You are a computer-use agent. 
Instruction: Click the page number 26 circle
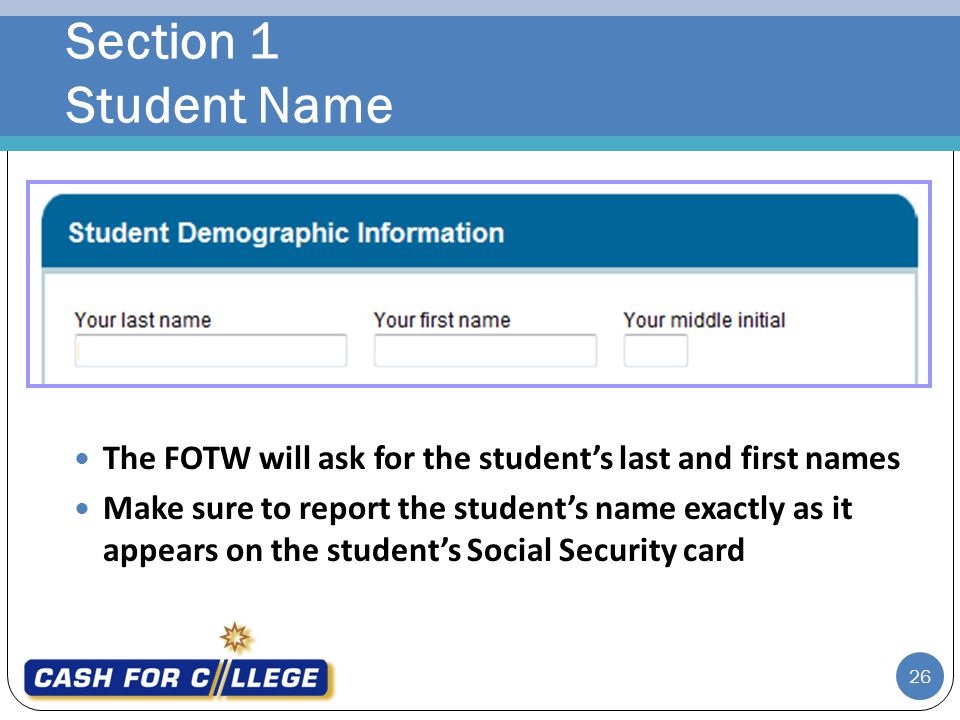pyautogui.click(x=920, y=677)
